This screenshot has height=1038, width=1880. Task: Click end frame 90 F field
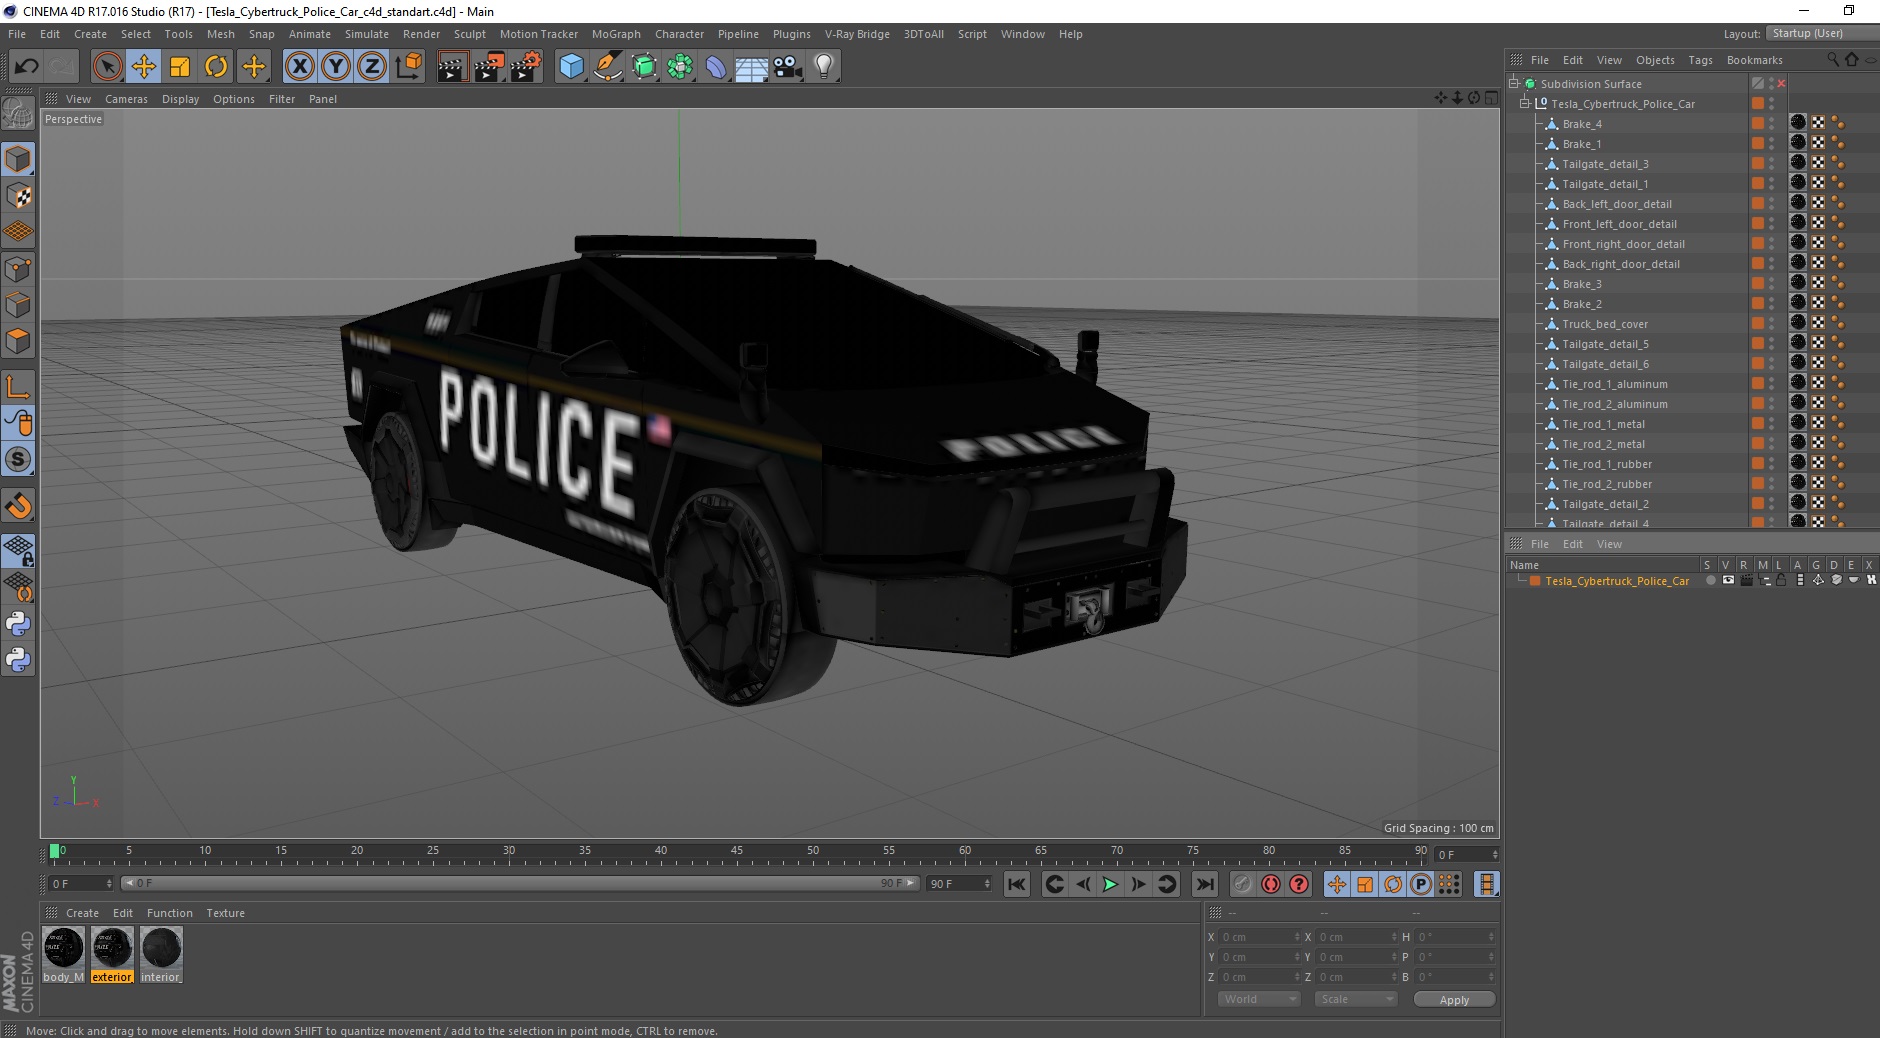click(958, 884)
